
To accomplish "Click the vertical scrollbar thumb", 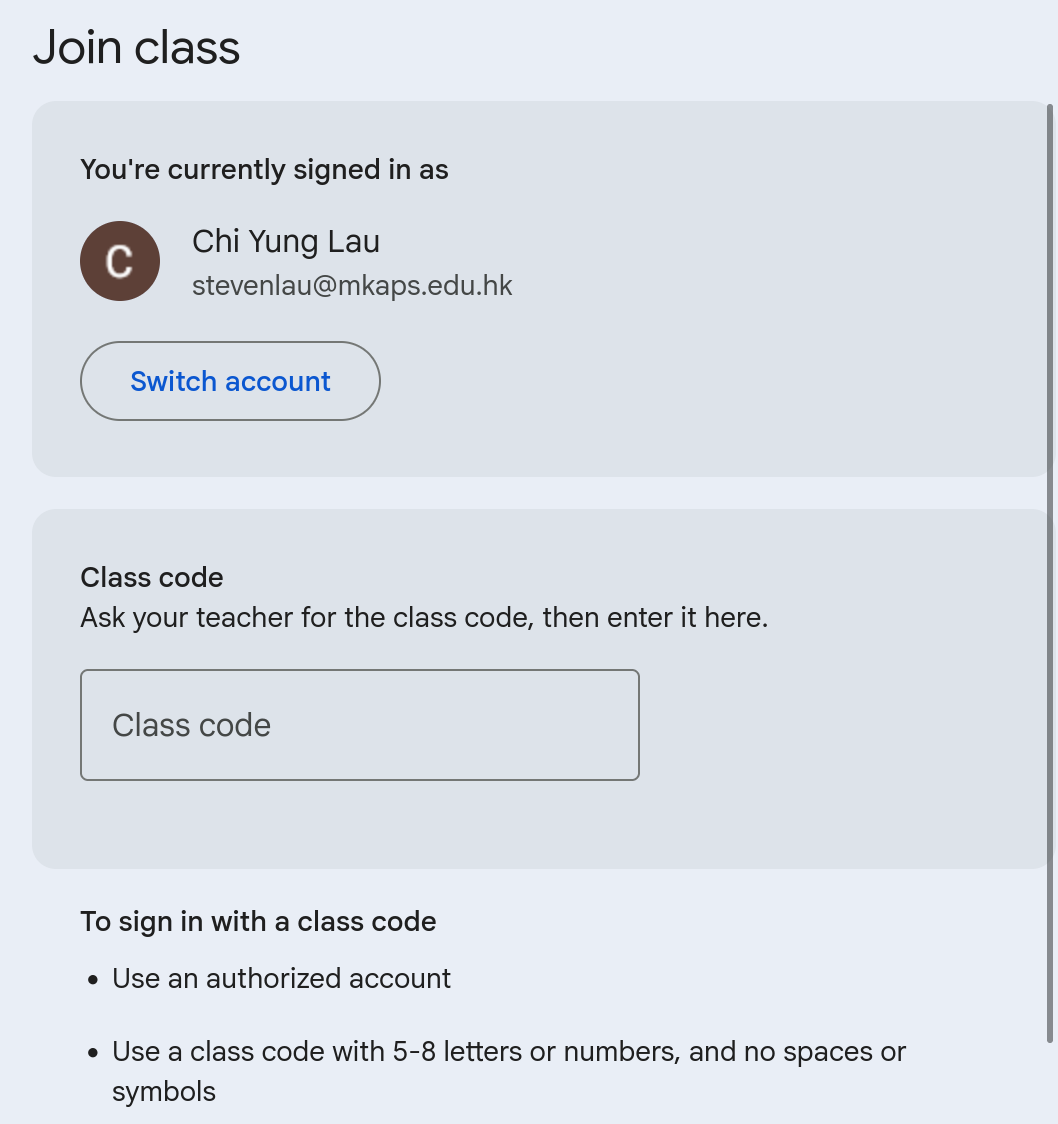I will (x=1049, y=570).
